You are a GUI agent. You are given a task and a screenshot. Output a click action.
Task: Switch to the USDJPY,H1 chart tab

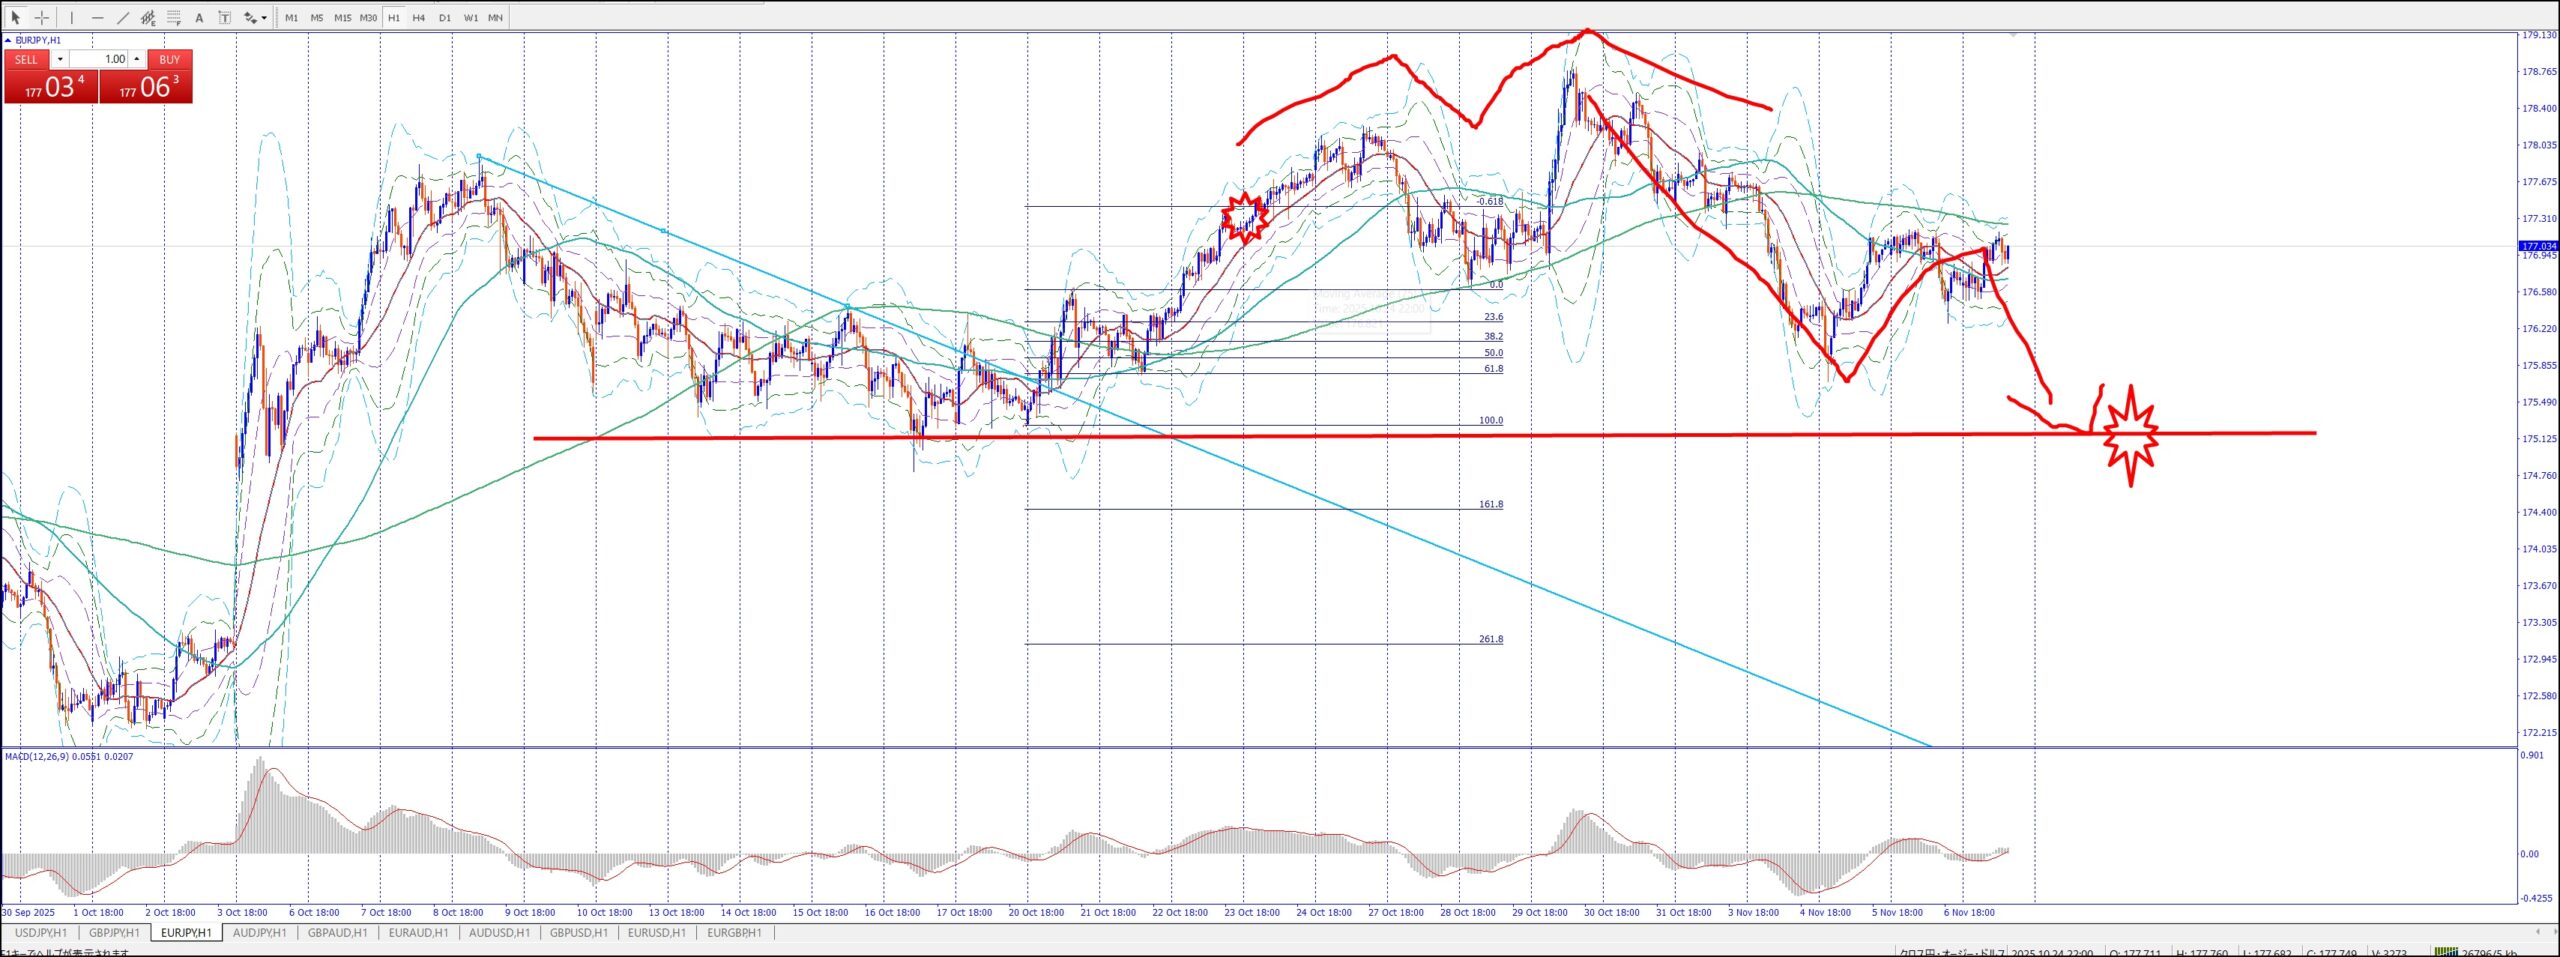tap(41, 932)
